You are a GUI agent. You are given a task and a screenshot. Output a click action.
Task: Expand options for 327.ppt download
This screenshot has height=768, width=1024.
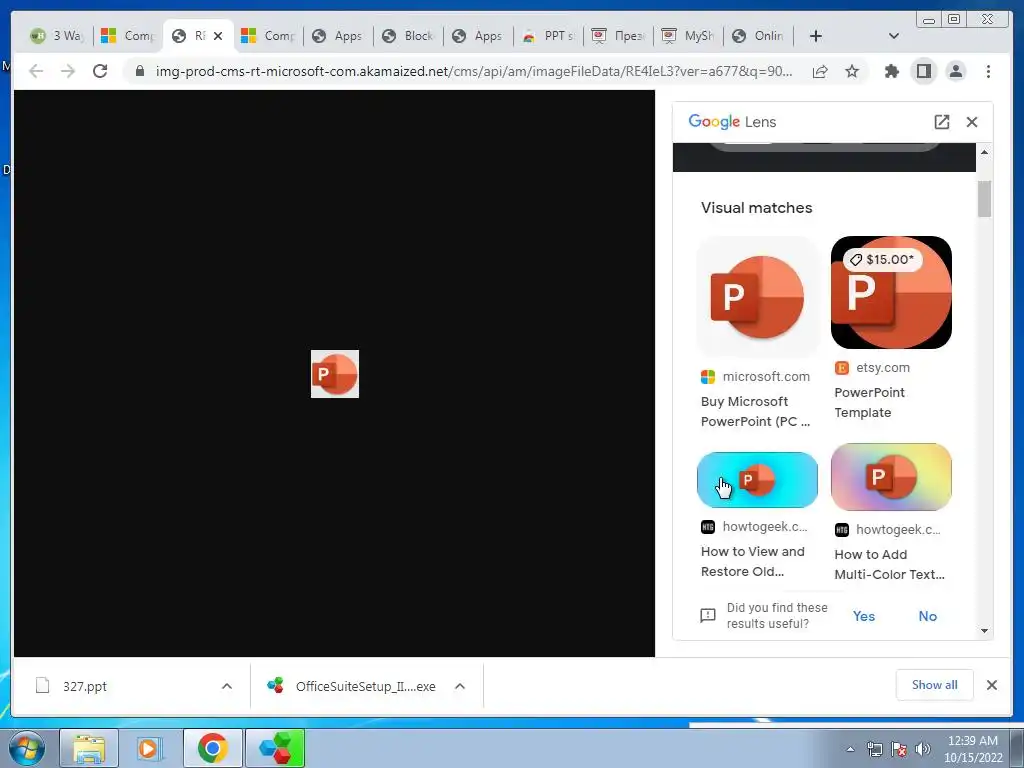coord(227,686)
